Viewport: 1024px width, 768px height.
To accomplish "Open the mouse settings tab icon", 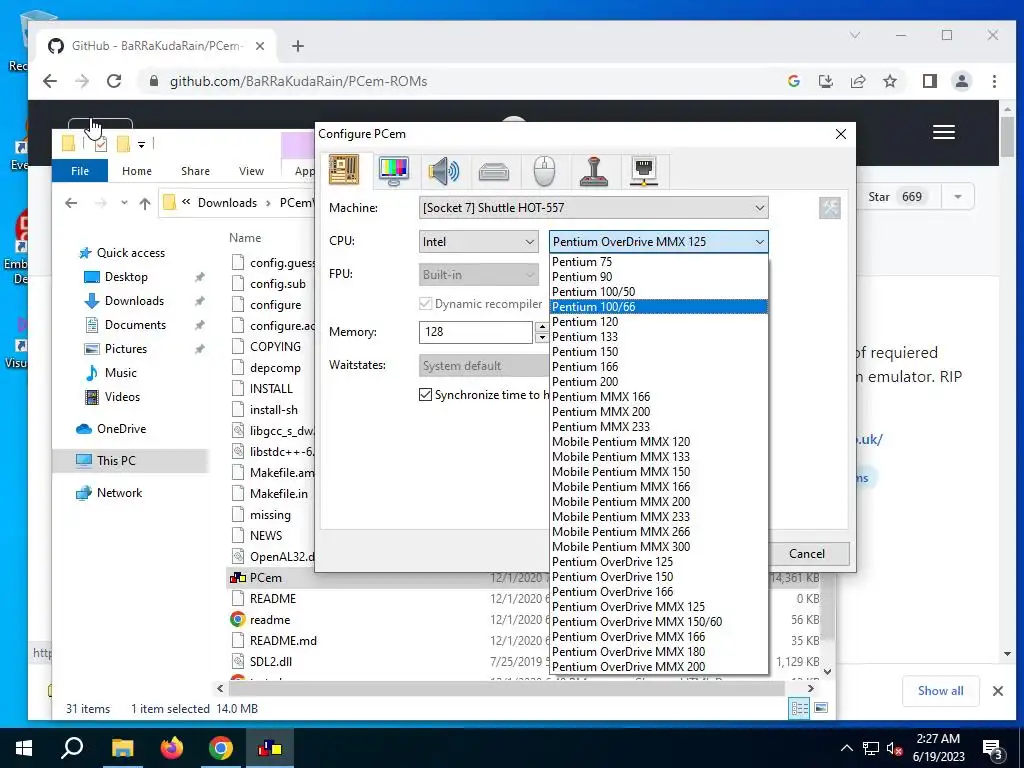I will coord(544,172).
